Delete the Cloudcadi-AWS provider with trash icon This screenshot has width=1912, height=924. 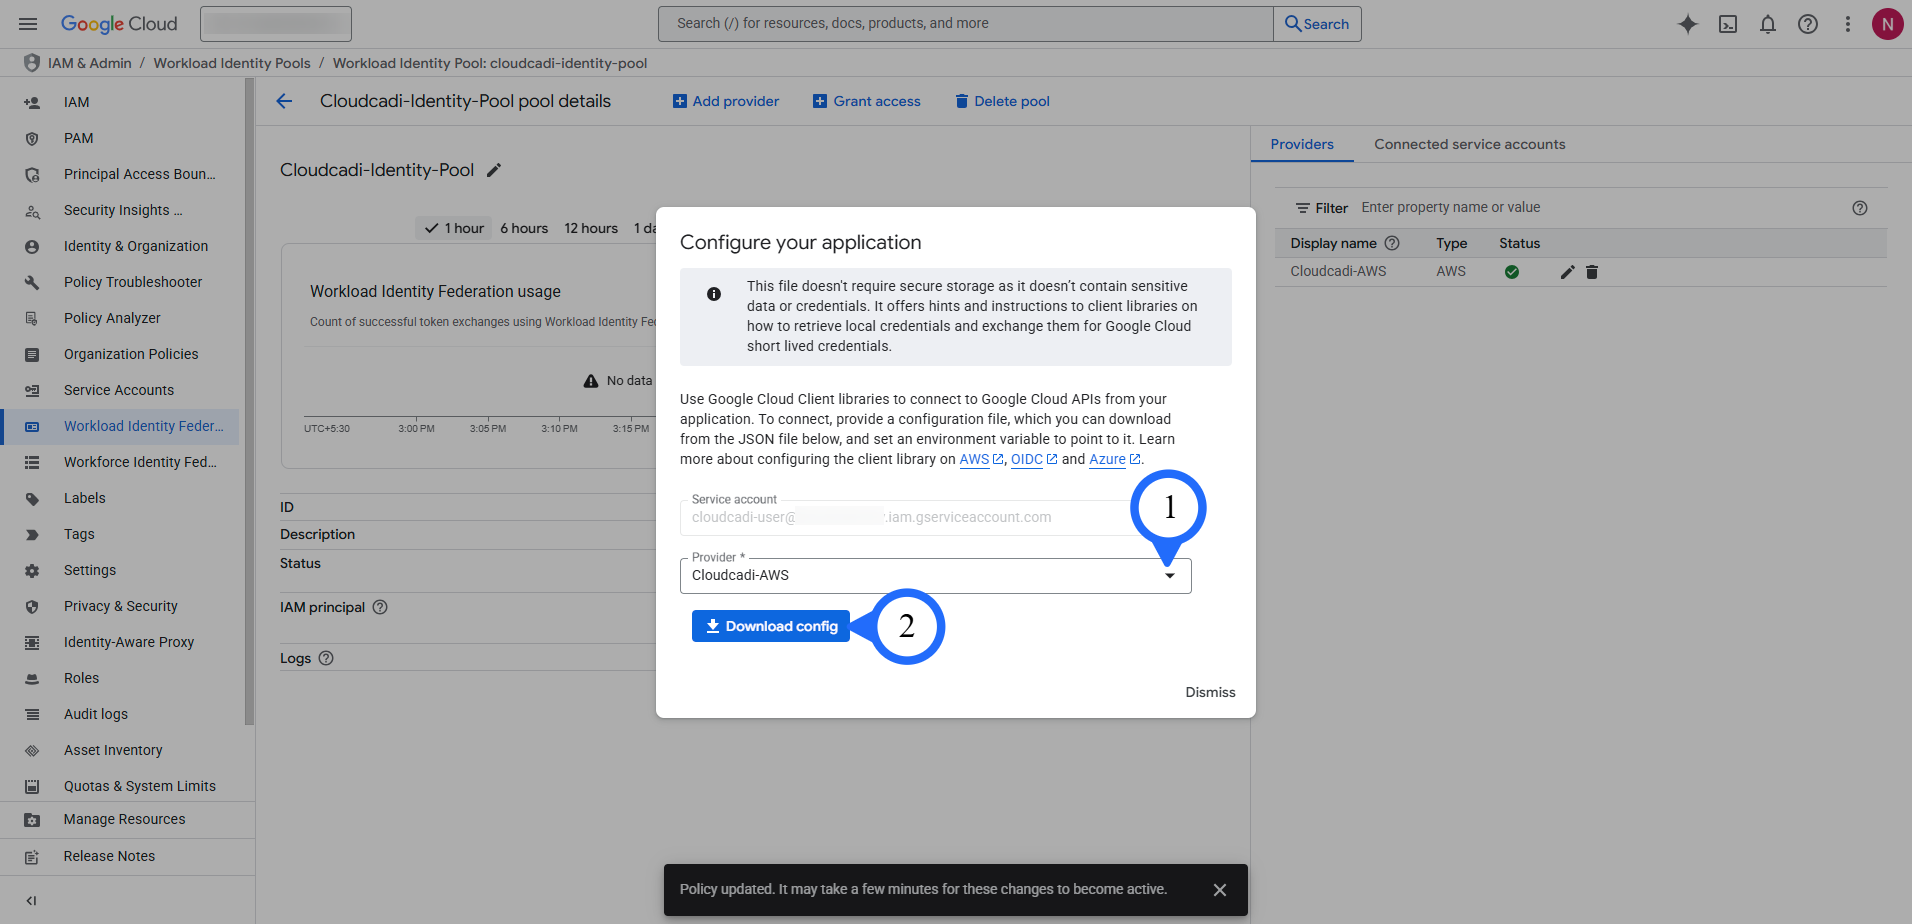click(1592, 272)
